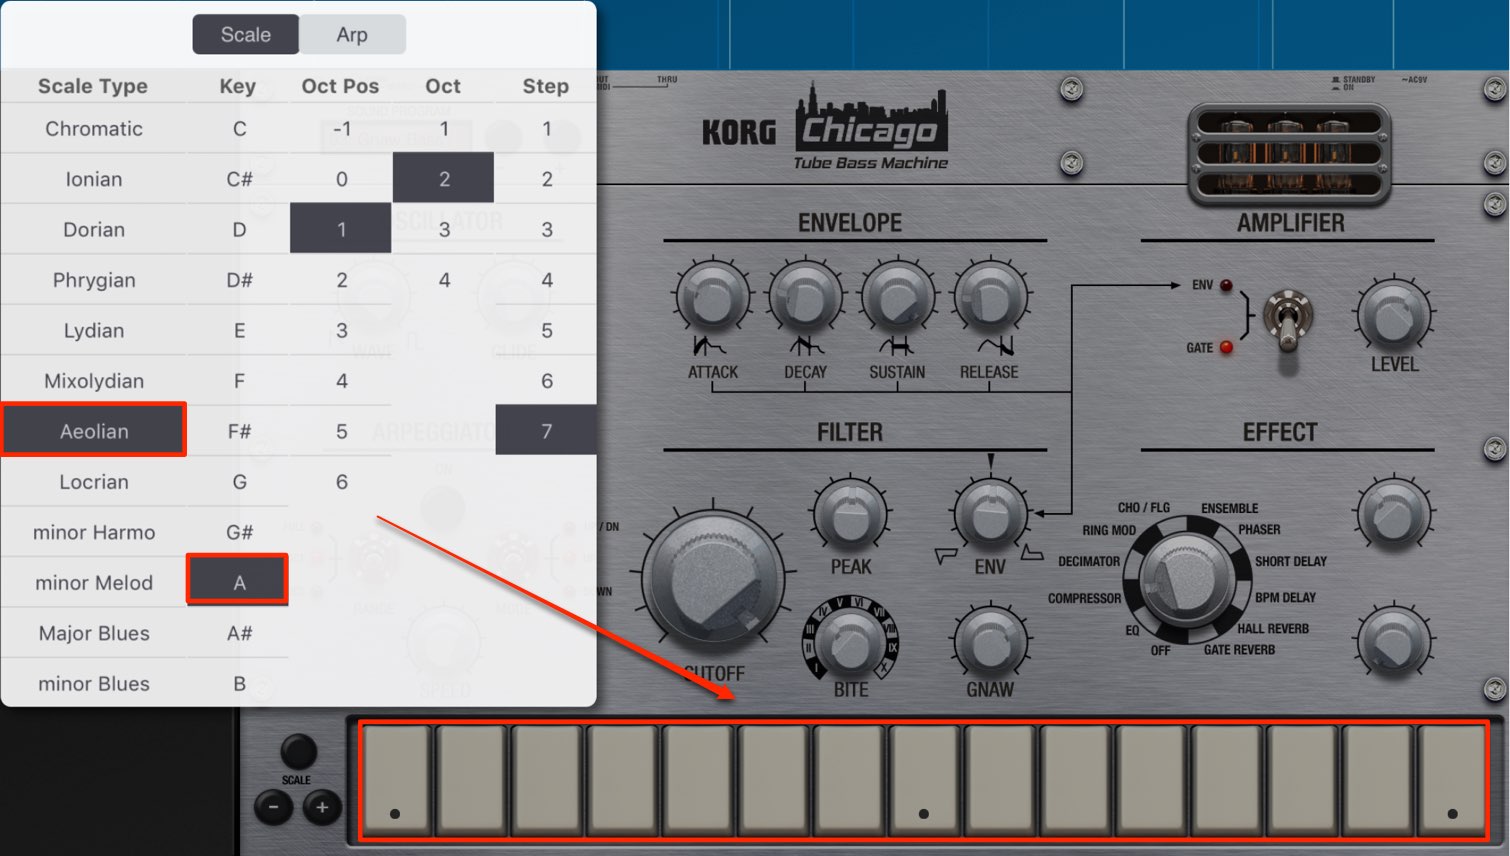Pick Lydian scale type
The width and height of the screenshot is (1510, 856).
(x=94, y=330)
